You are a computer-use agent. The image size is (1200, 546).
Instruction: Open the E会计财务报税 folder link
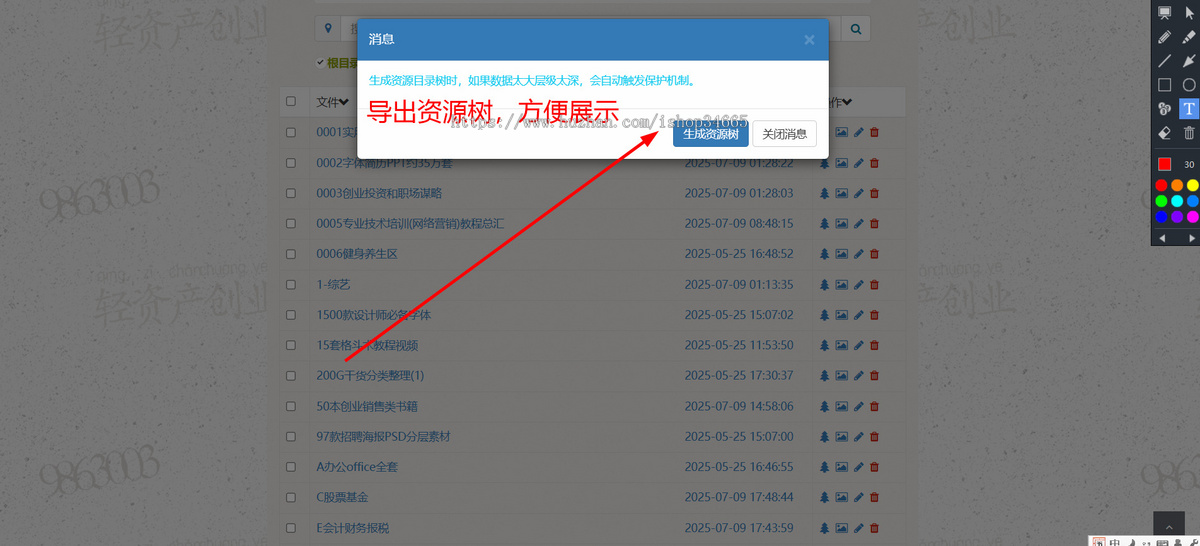(x=353, y=527)
